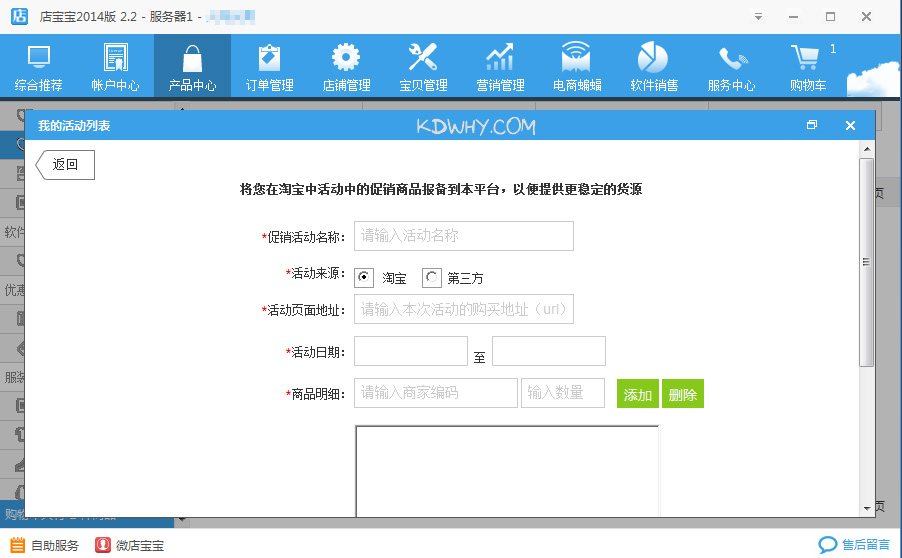This screenshot has height=558, width=902.
Task: Click the 促销活动名称 input field
Action: click(463, 236)
